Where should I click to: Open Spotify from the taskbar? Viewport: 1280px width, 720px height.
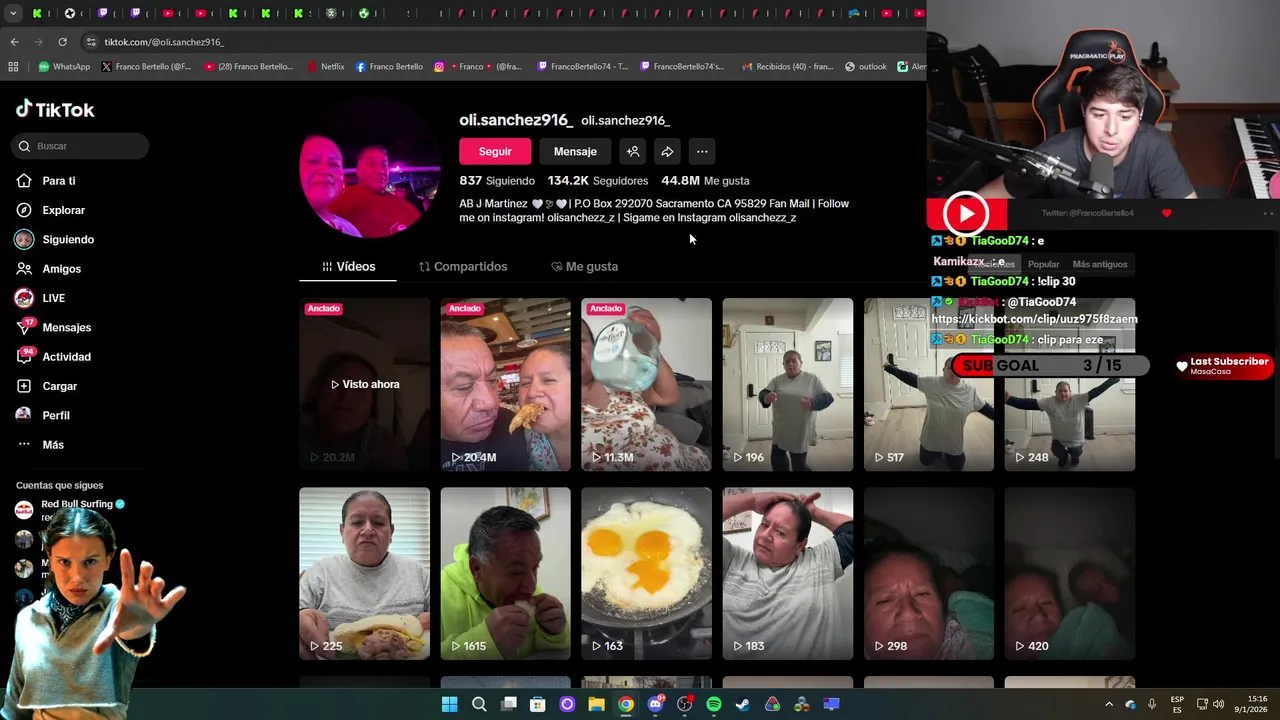coord(713,705)
